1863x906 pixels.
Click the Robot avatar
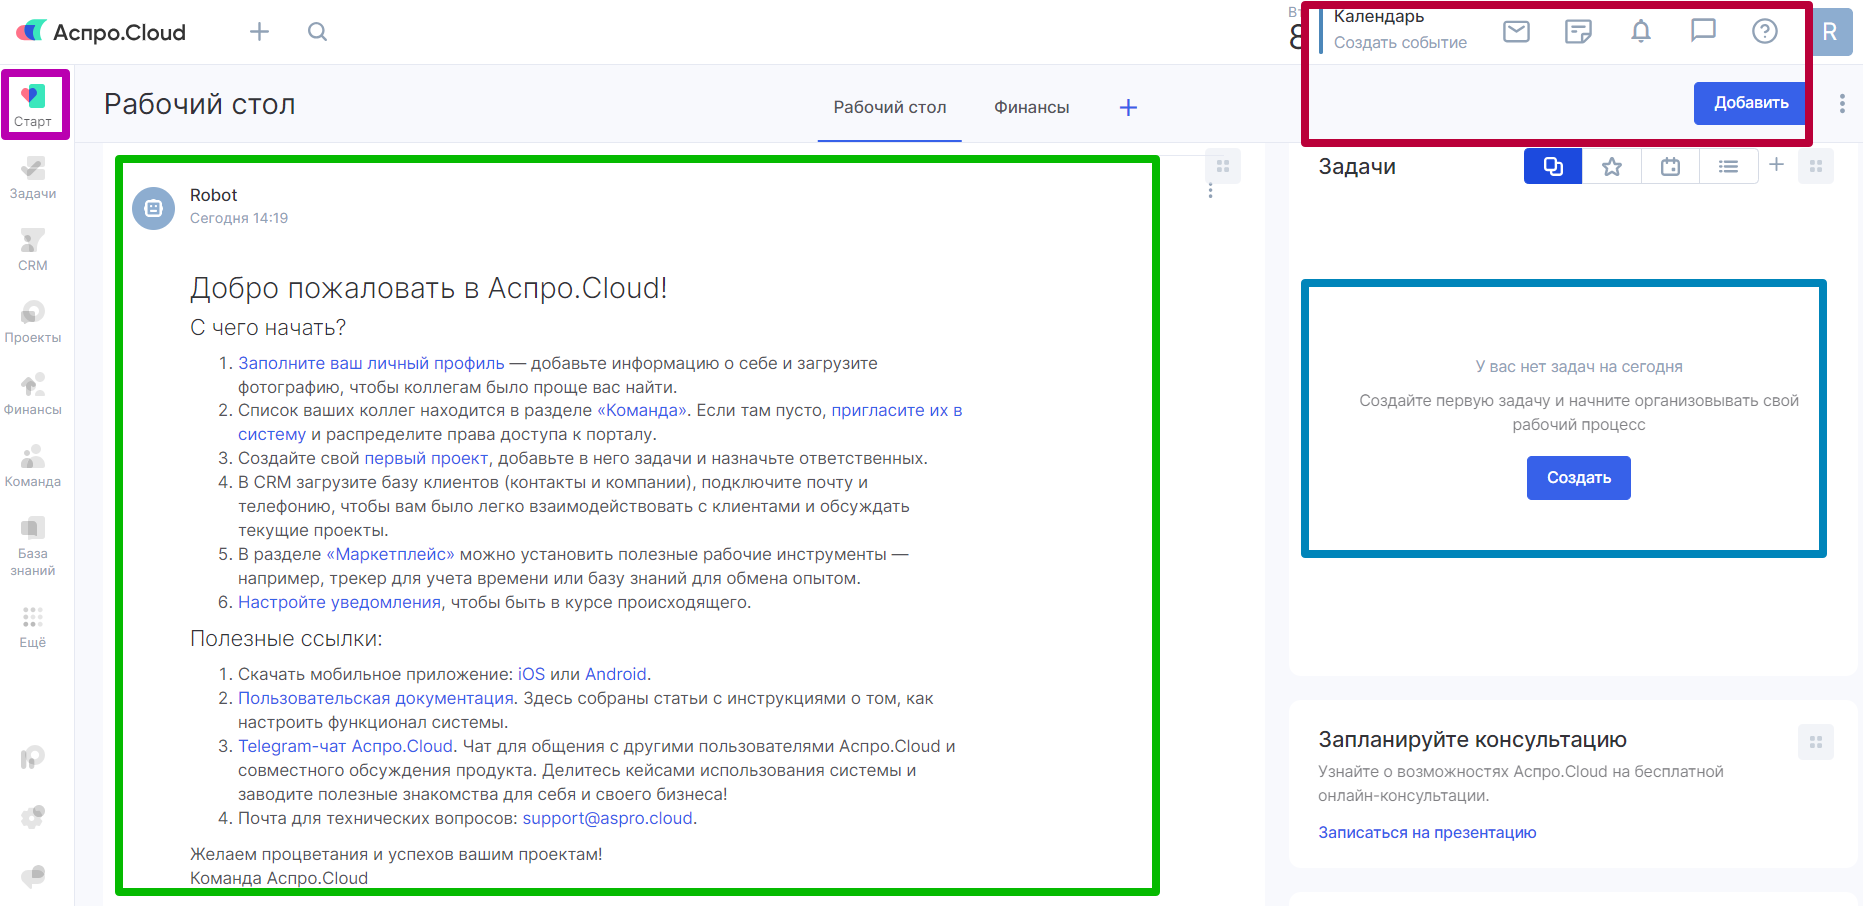coord(154,208)
